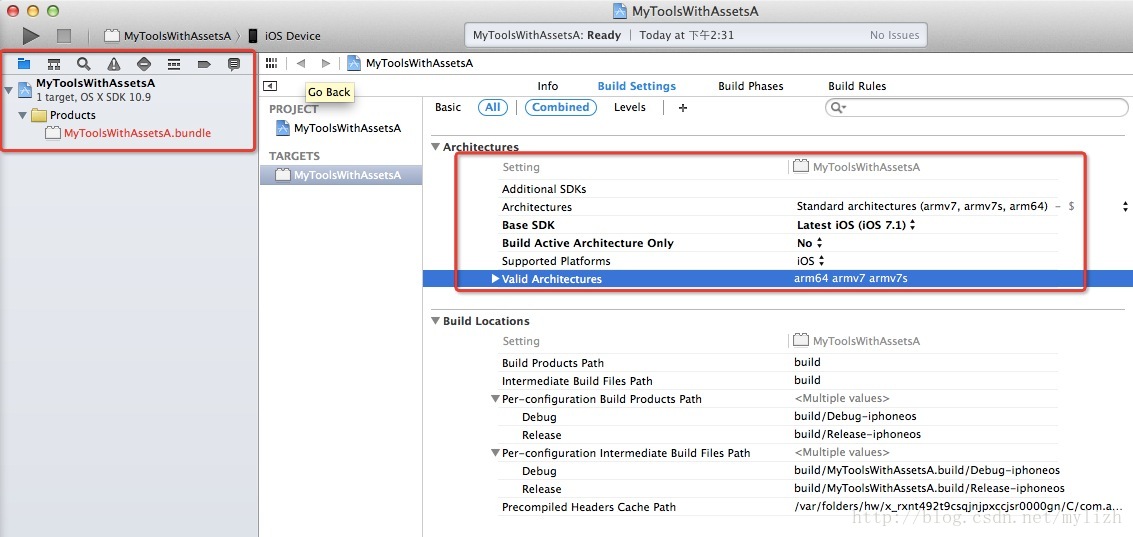The height and width of the screenshot is (537, 1133).
Task: Open the Base SDK popup
Action: point(857,225)
